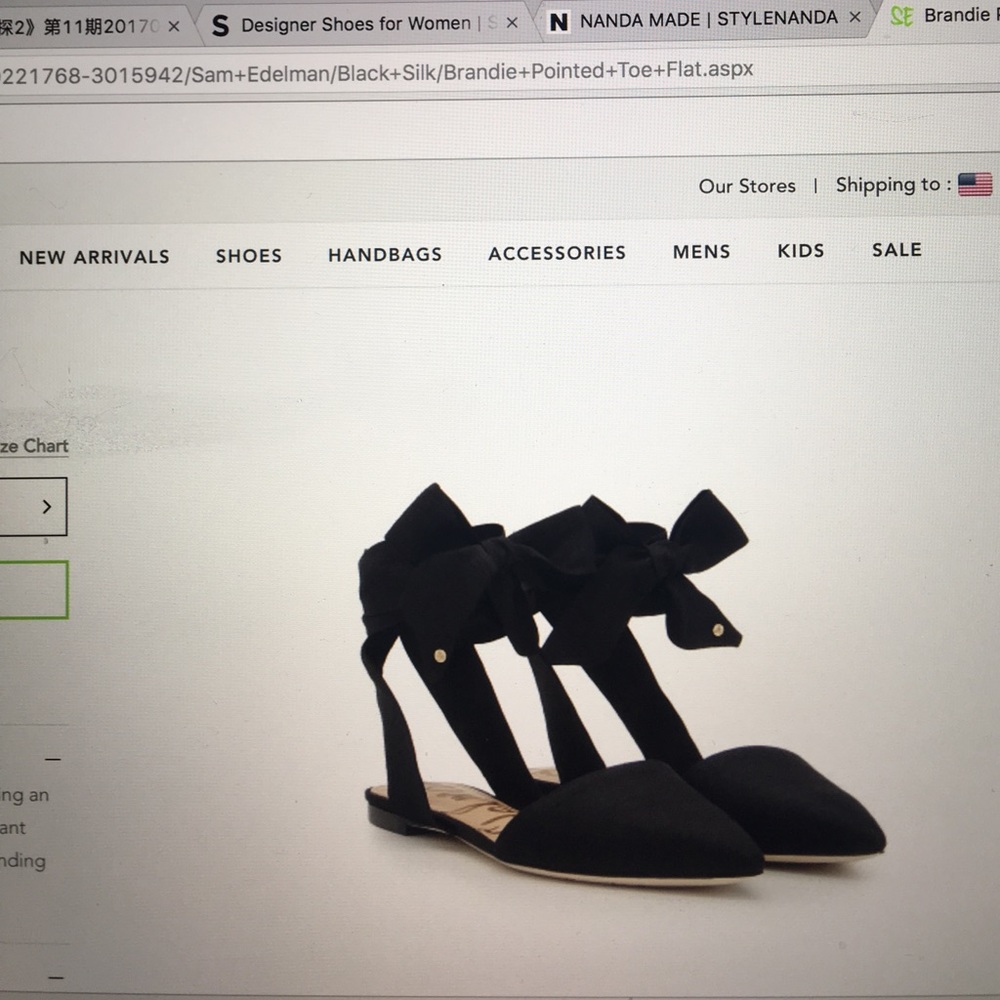Open the NEW ARRIVALS menu

pyautogui.click(x=94, y=257)
